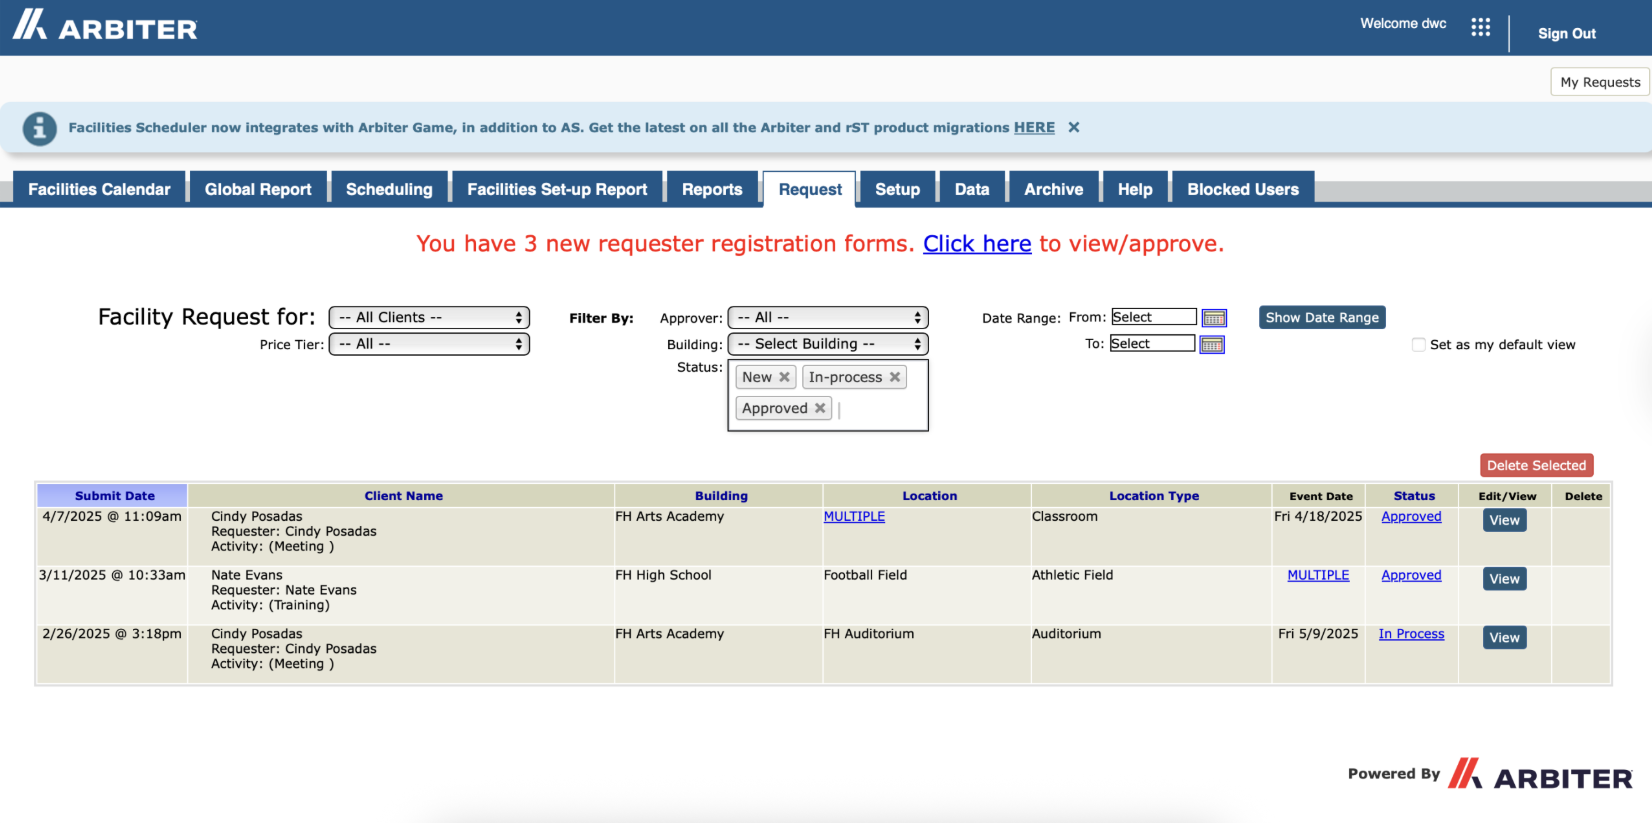Open the apps grid icon in header
Viewport: 1652px width, 823px height.
1480,27
